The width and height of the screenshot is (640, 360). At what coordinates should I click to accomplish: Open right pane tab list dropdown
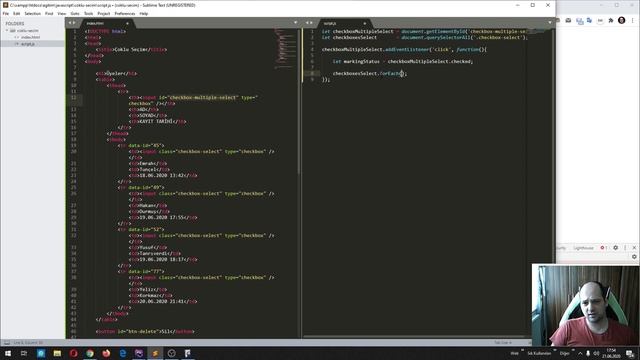[x=550, y=23]
